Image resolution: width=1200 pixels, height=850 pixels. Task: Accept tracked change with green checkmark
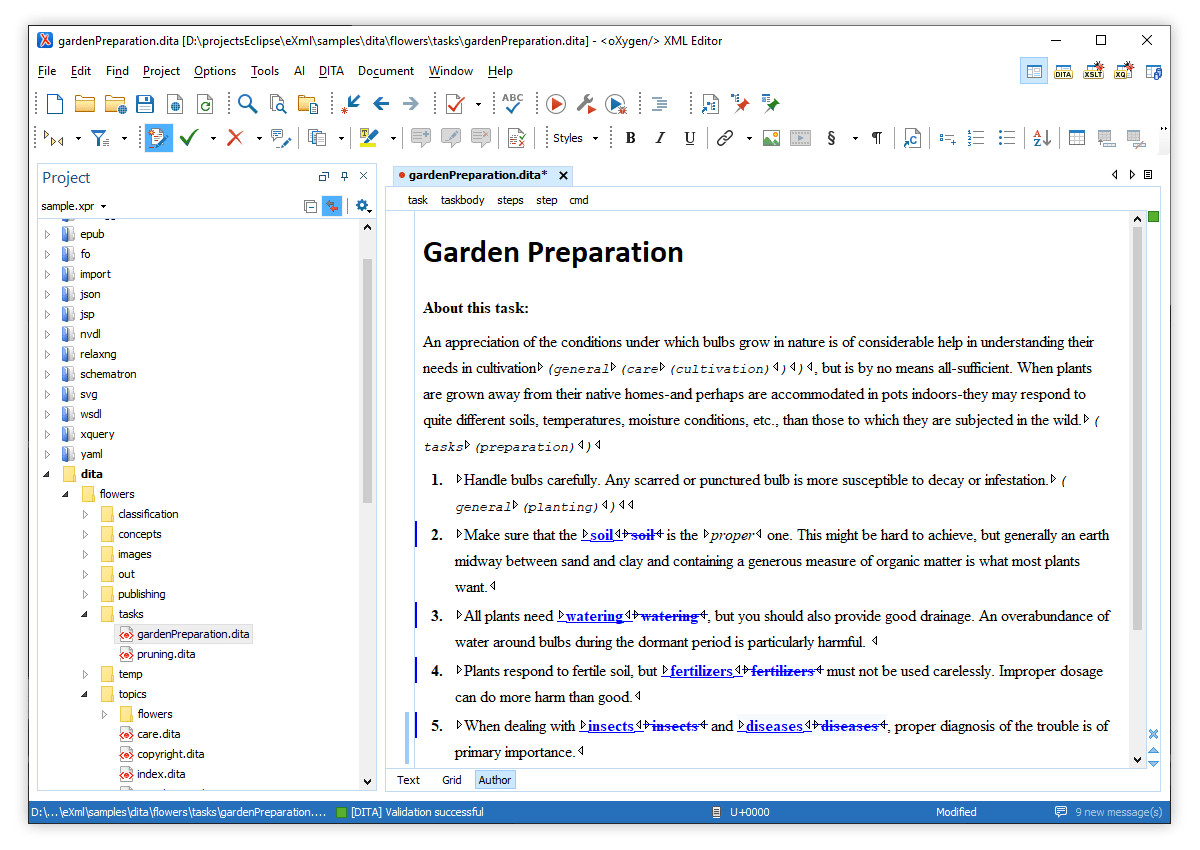189,138
